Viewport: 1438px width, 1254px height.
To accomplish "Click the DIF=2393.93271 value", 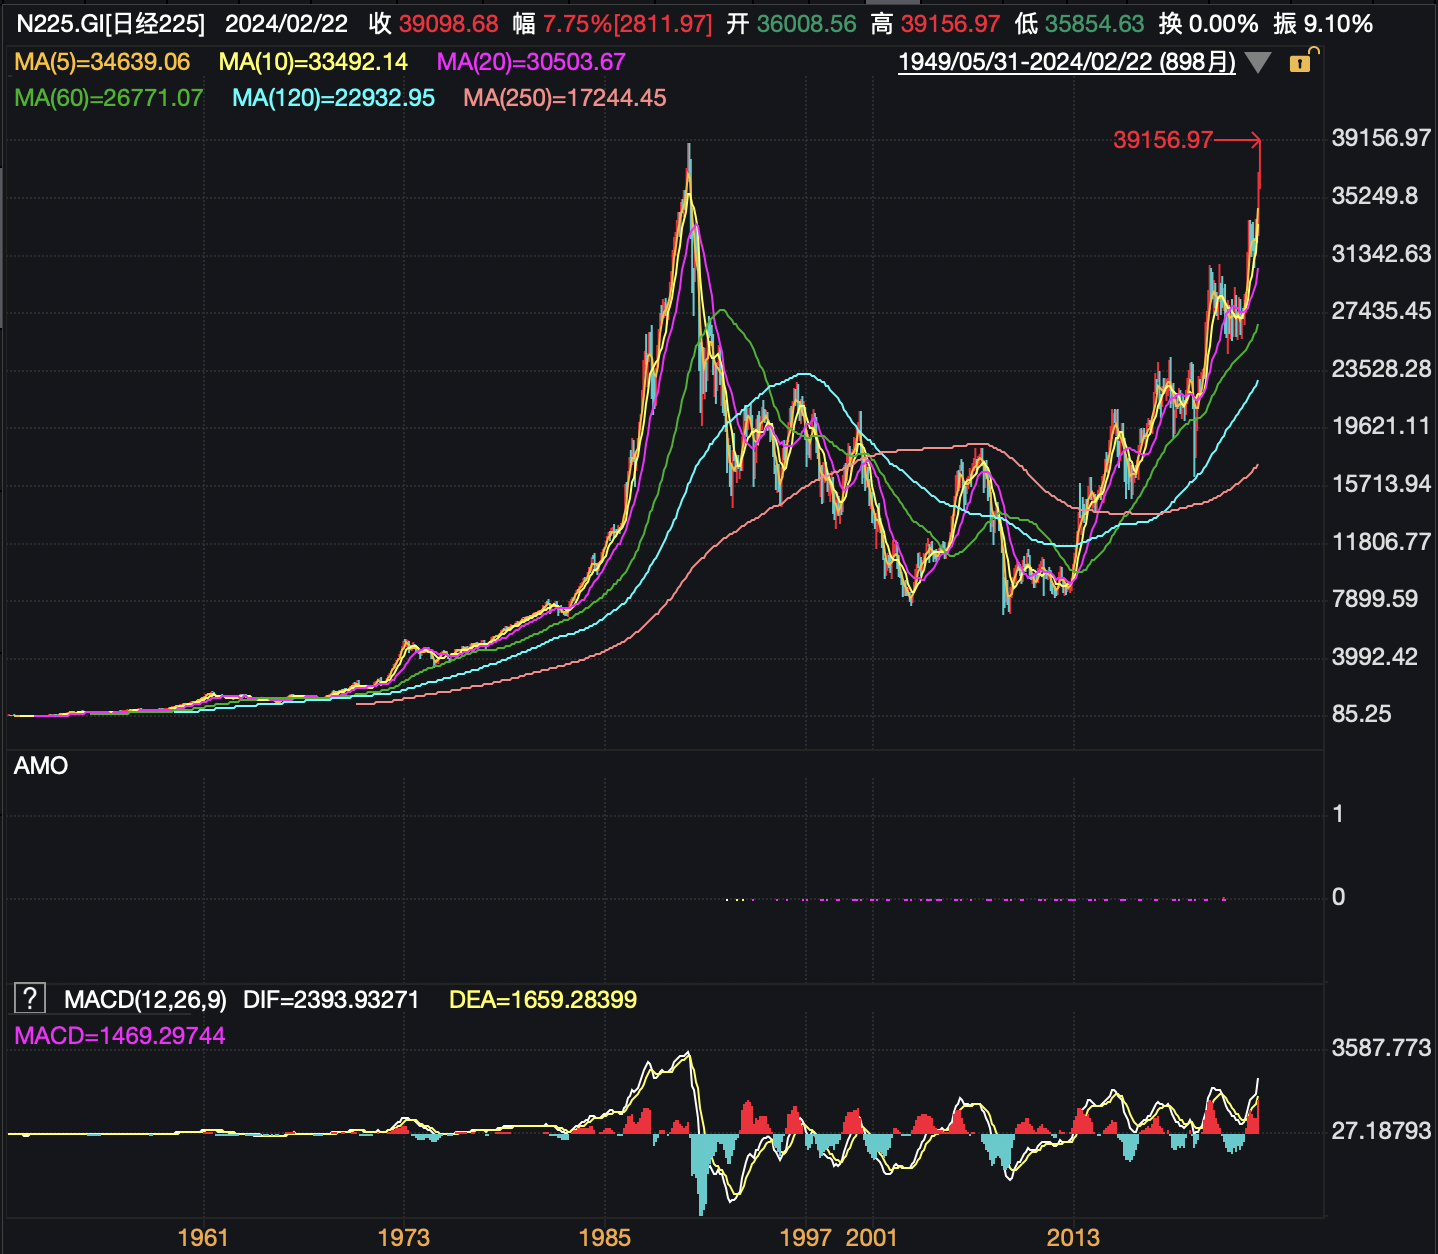I will tap(331, 1000).
